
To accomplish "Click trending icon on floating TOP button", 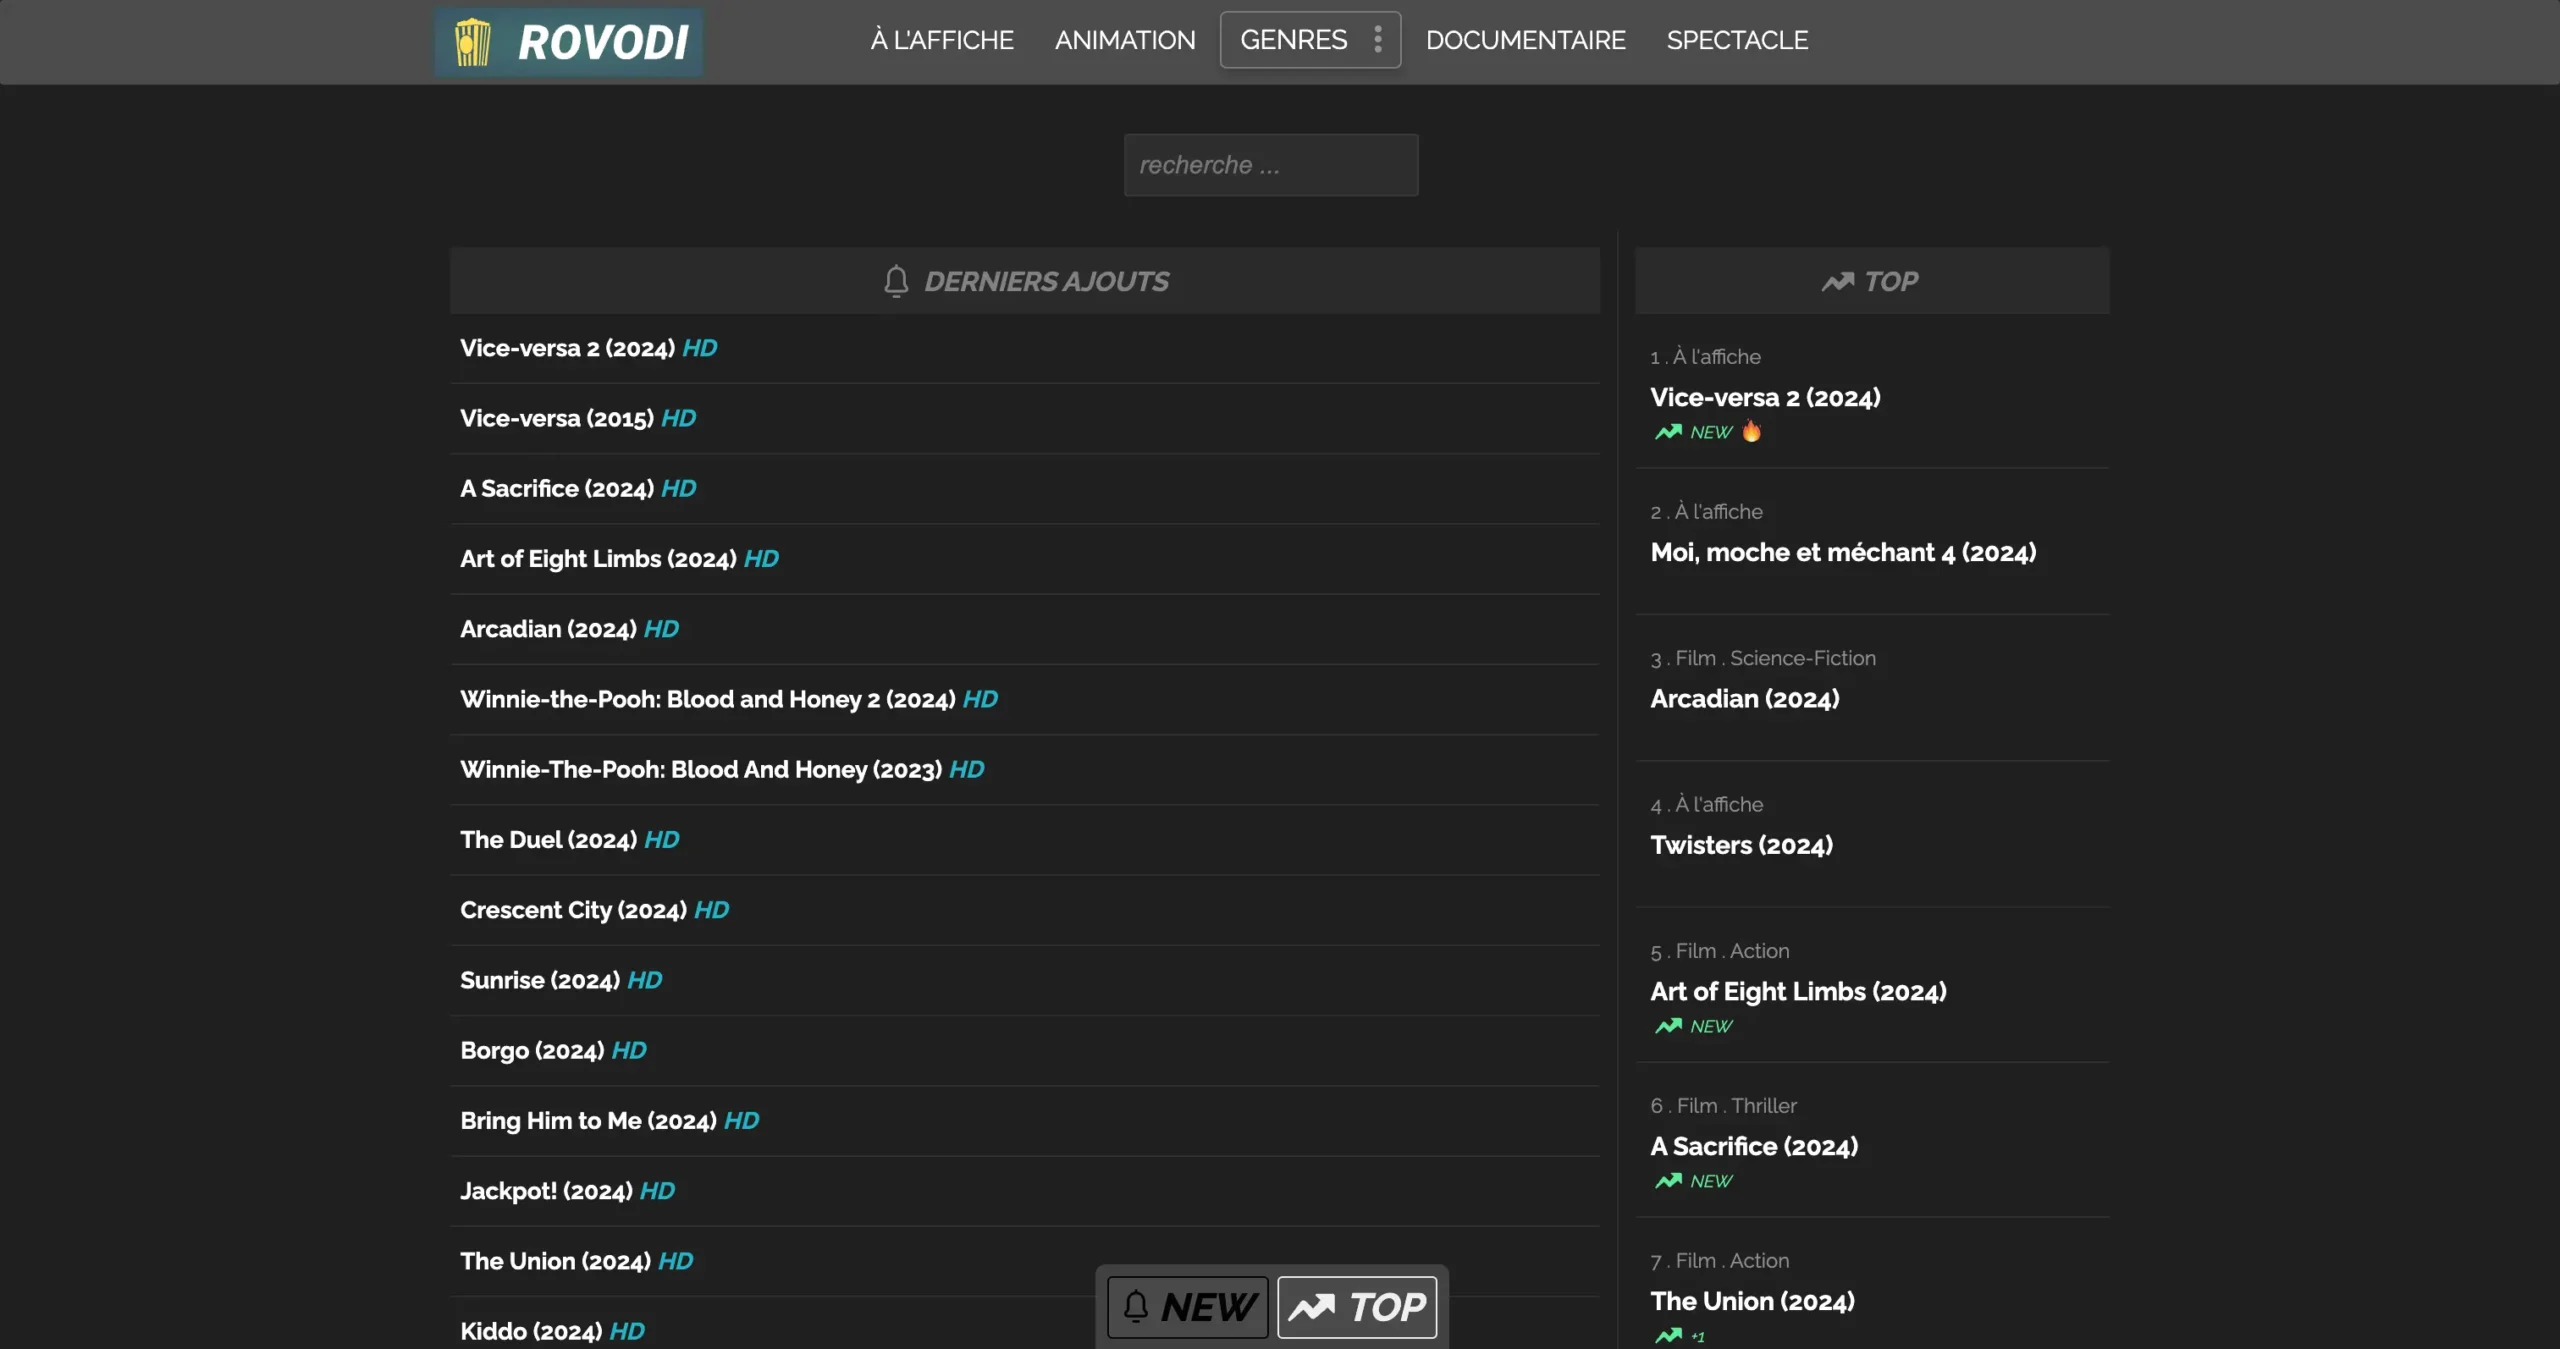I will pos(1311,1308).
